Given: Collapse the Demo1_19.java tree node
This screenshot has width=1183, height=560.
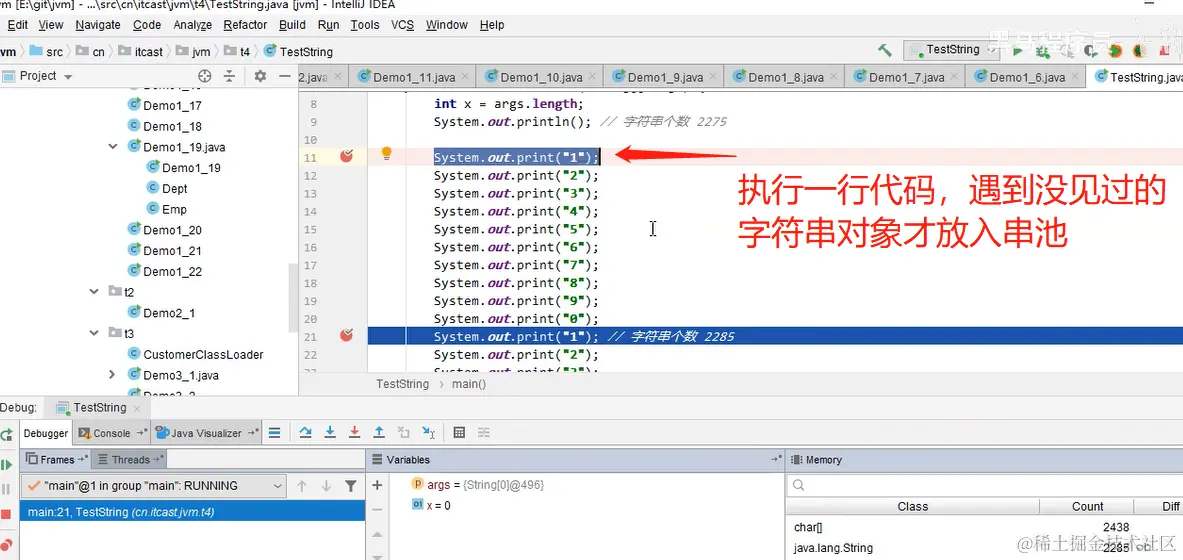Looking at the screenshot, I should pos(113,146).
